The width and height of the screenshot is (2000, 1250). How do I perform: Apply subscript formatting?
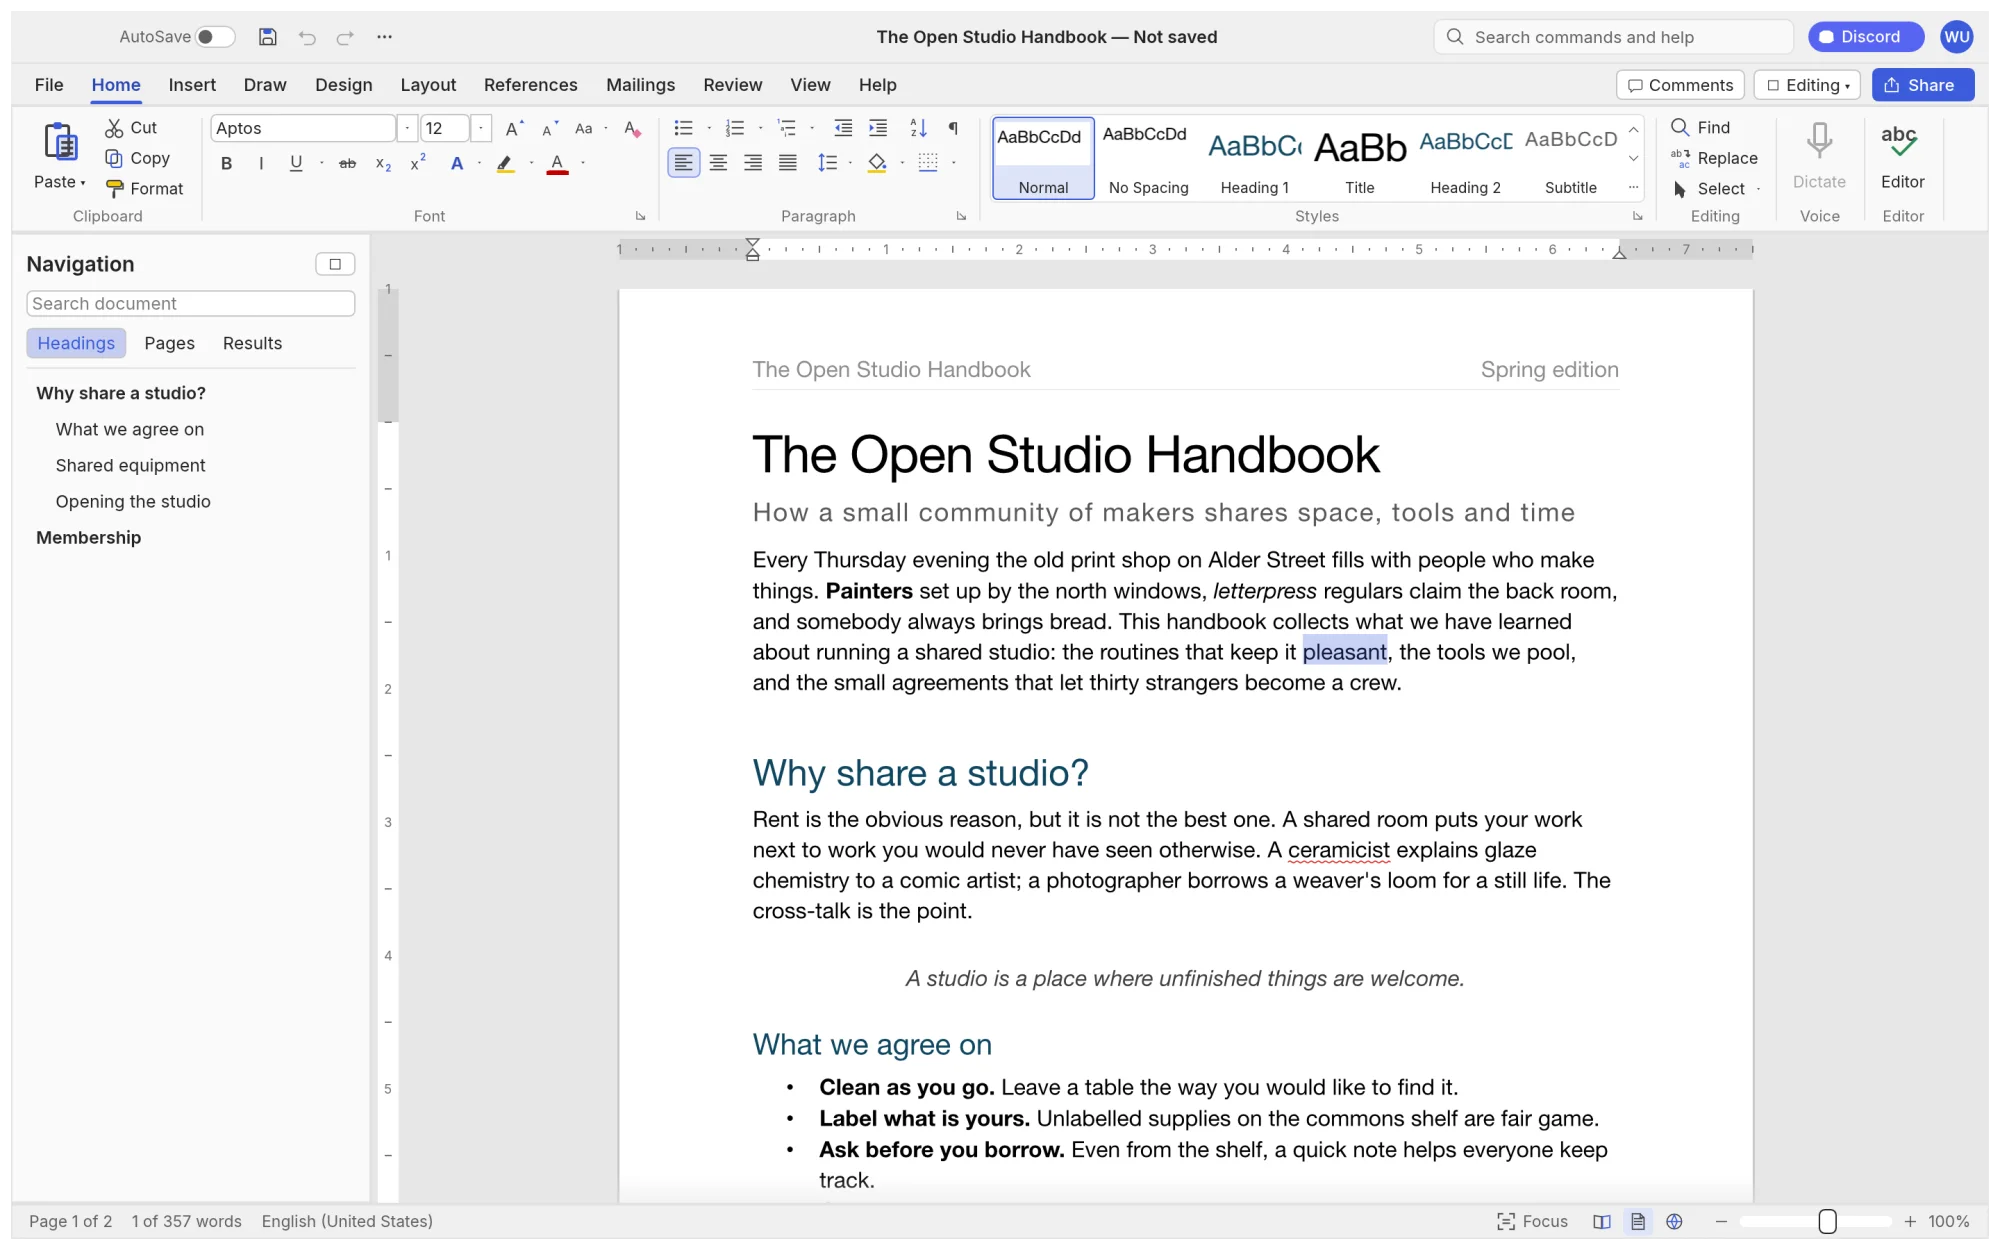click(x=383, y=163)
